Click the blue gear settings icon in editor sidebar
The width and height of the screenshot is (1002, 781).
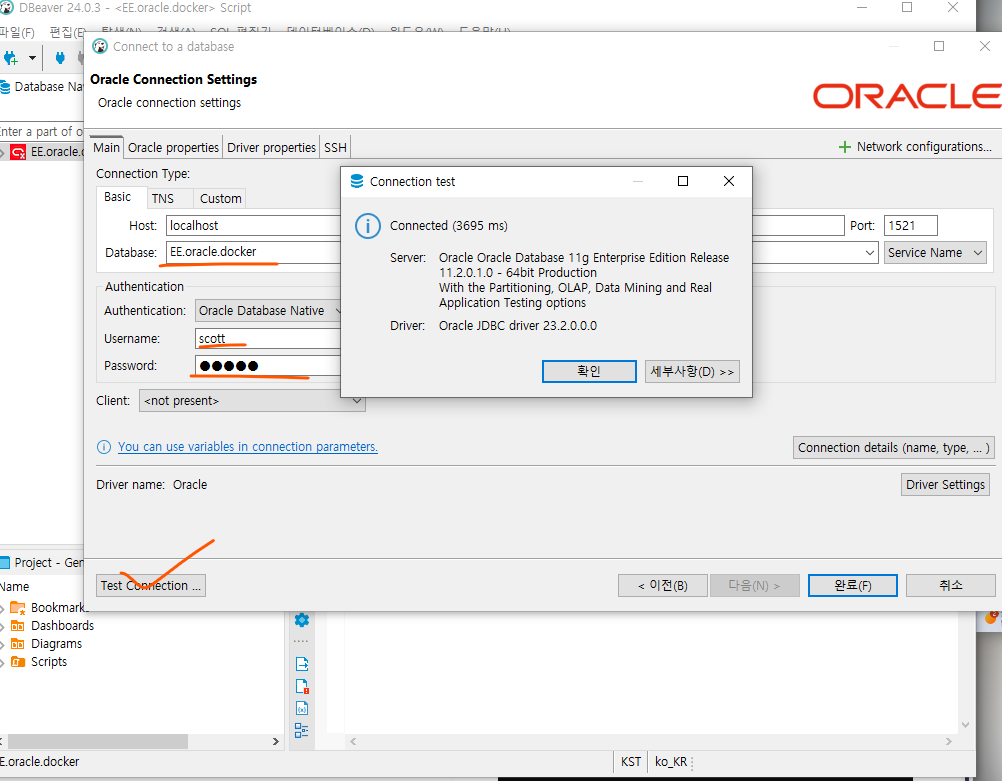click(302, 619)
